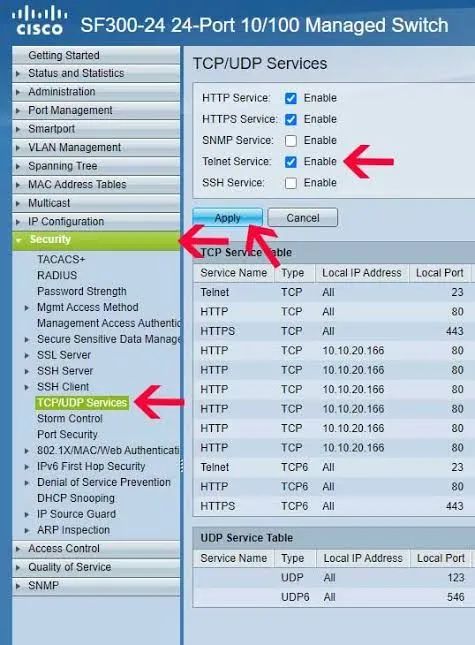The image size is (475, 645).
Task: Expand the Administration section arrow
Action: 18,92
